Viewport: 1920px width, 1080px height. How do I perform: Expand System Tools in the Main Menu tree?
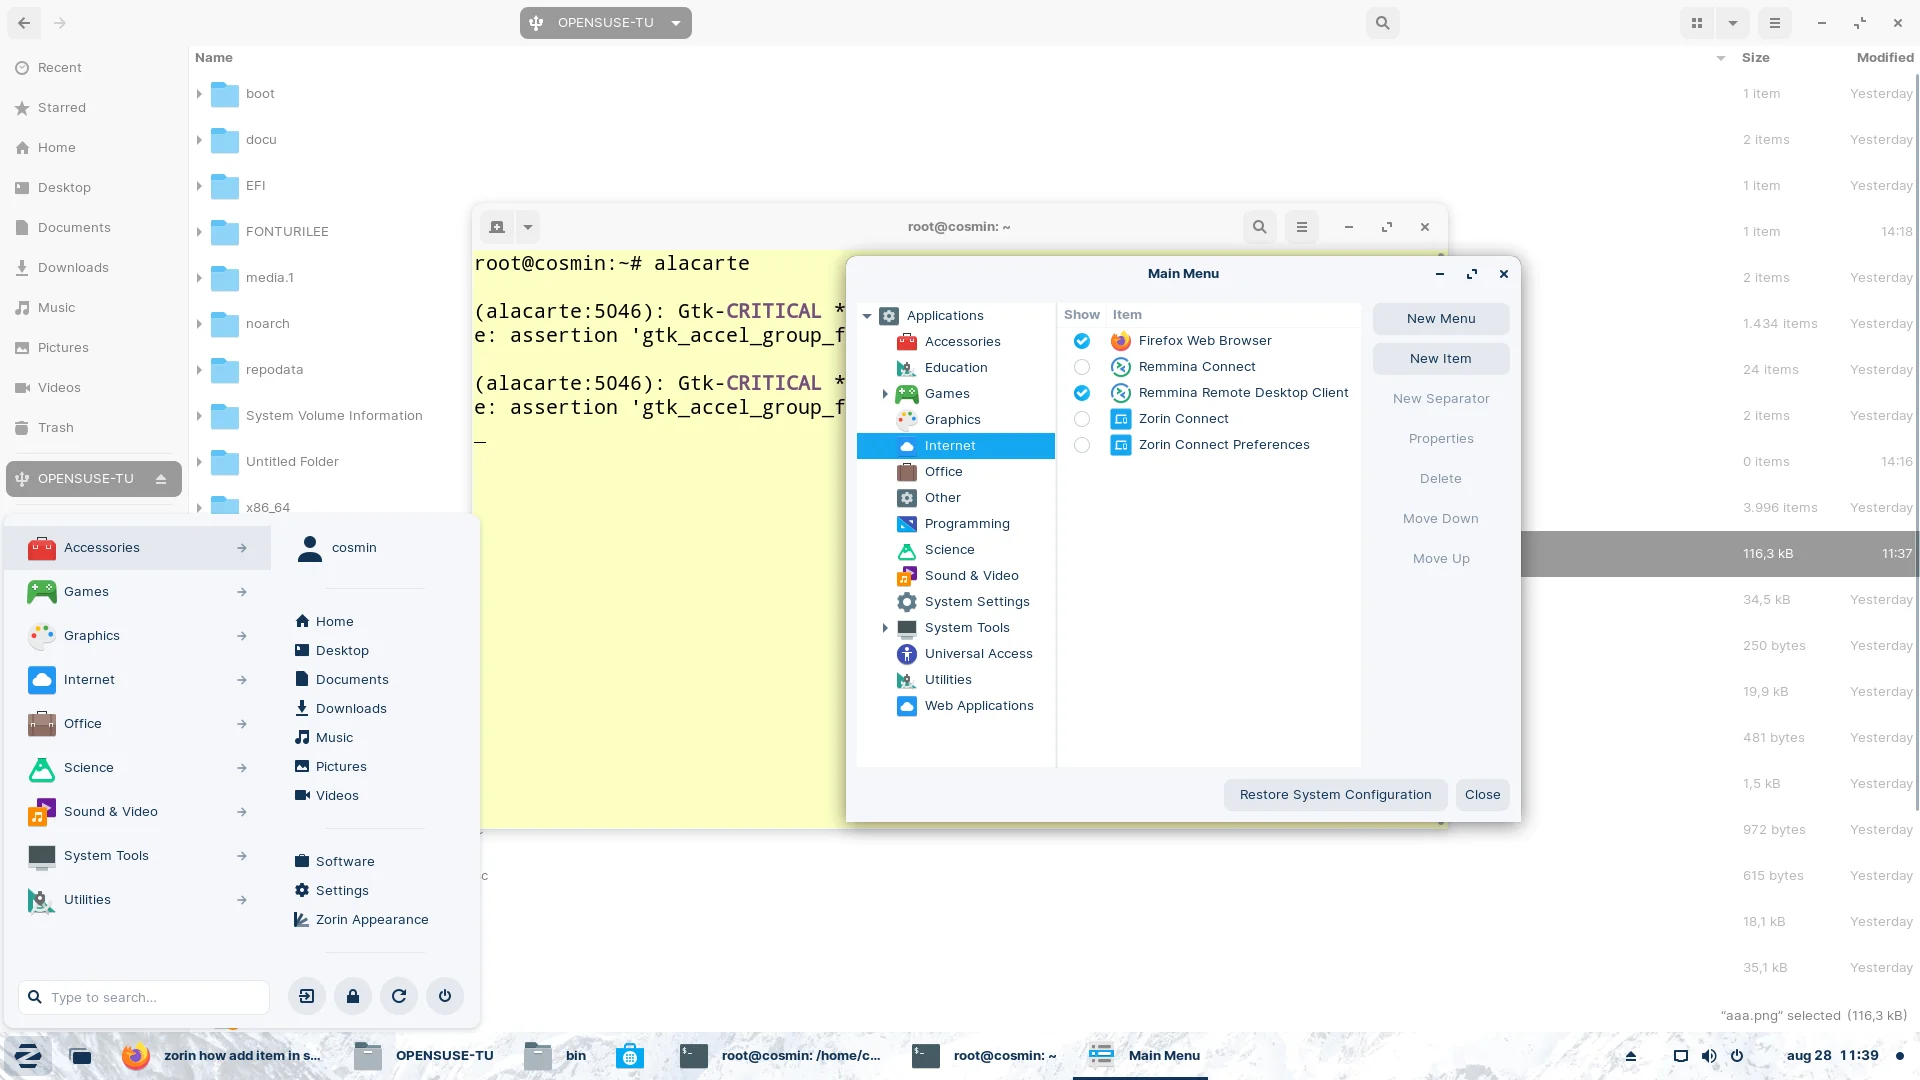[x=884, y=628]
